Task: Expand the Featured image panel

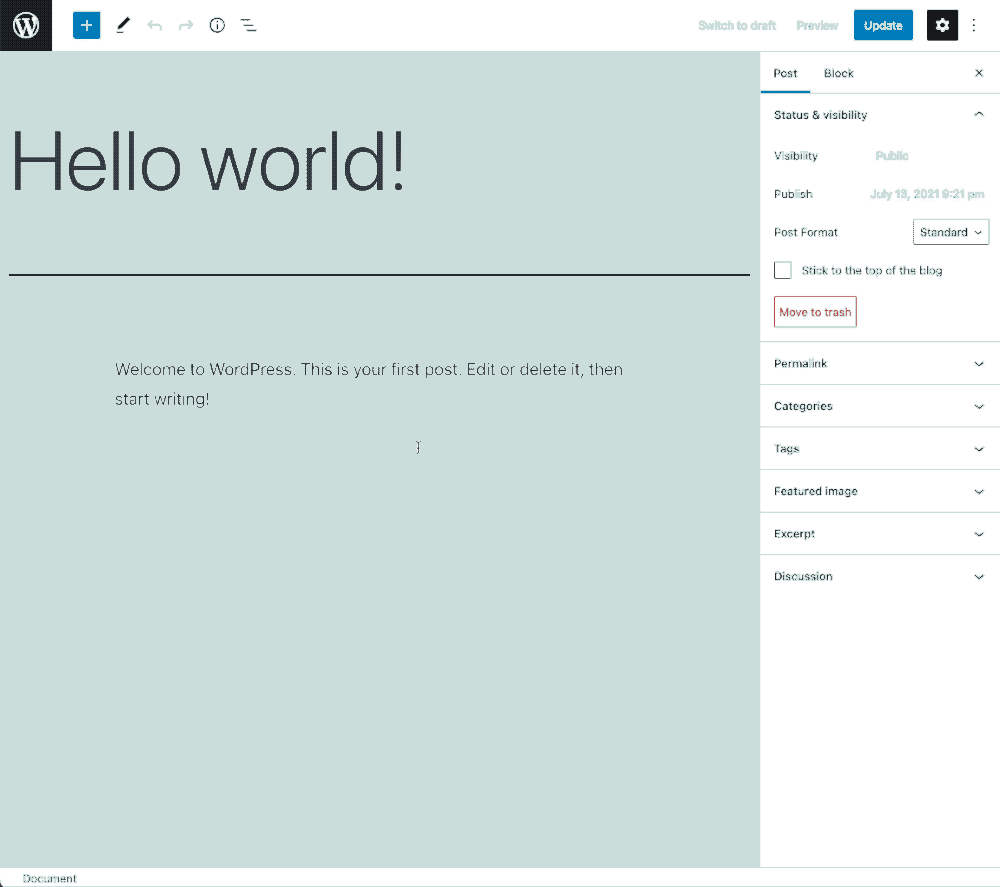Action: pyautogui.click(x=879, y=491)
